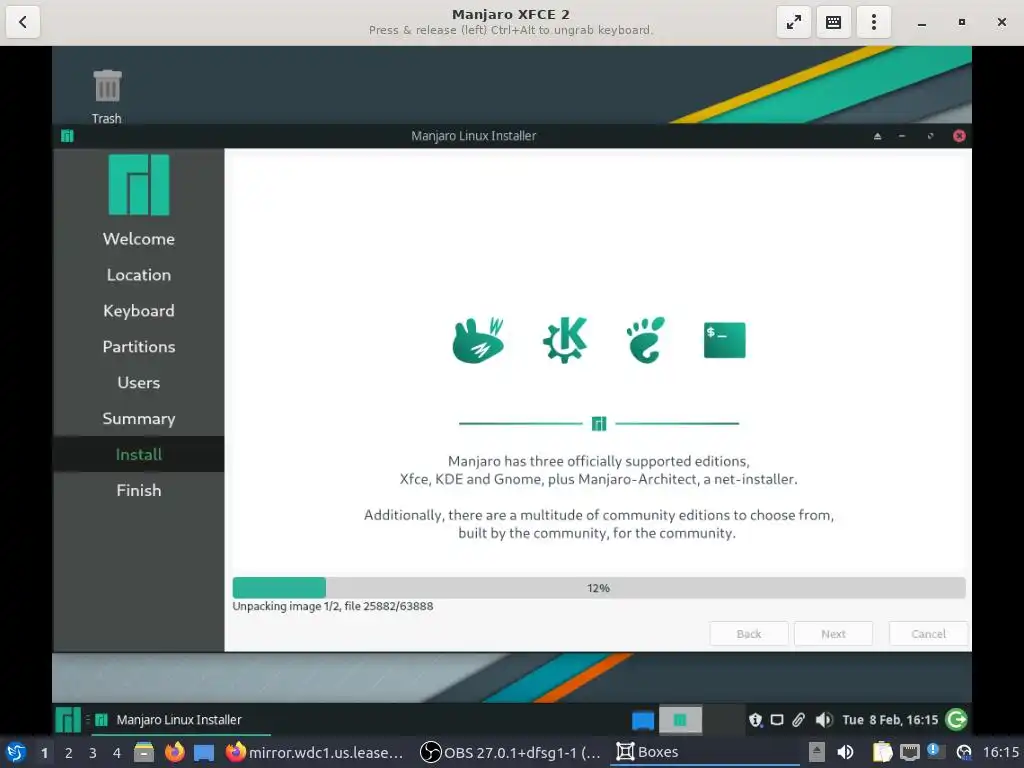Open the keyboard shortcuts button in Boxes
Viewport: 1024px width, 768px height.
click(833, 22)
